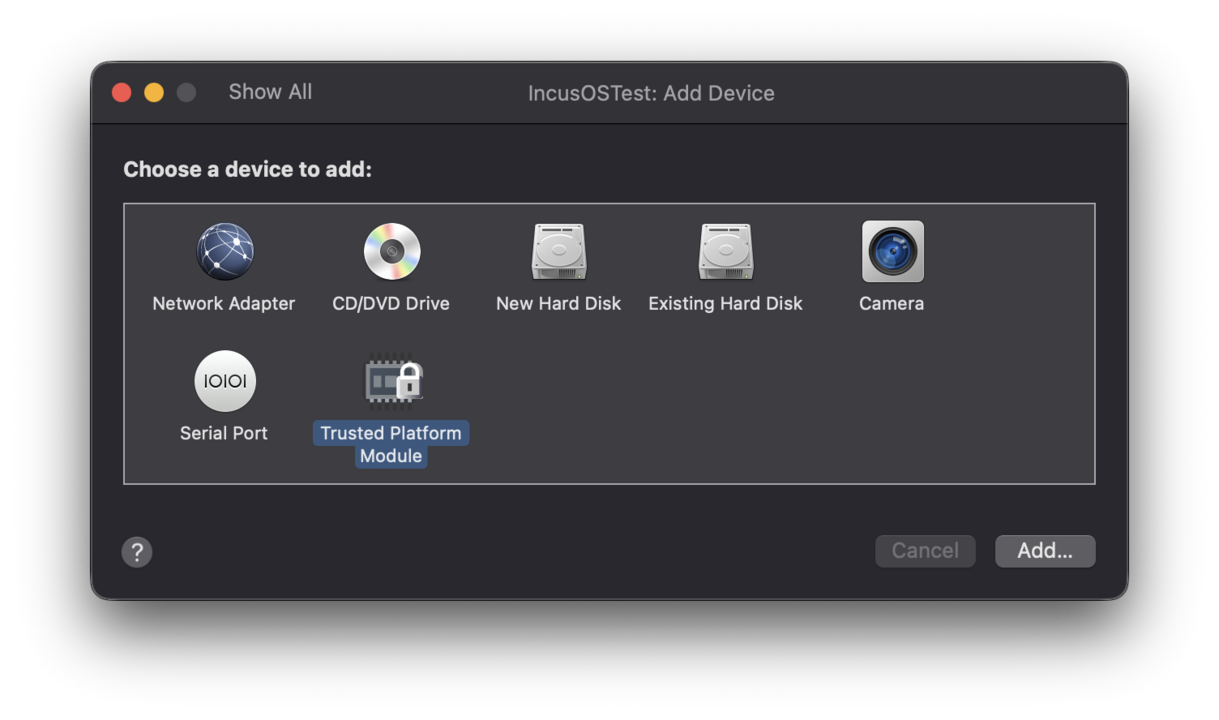Open help with the question mark button
1219x720 pixels.
click(x=137, y=552)
